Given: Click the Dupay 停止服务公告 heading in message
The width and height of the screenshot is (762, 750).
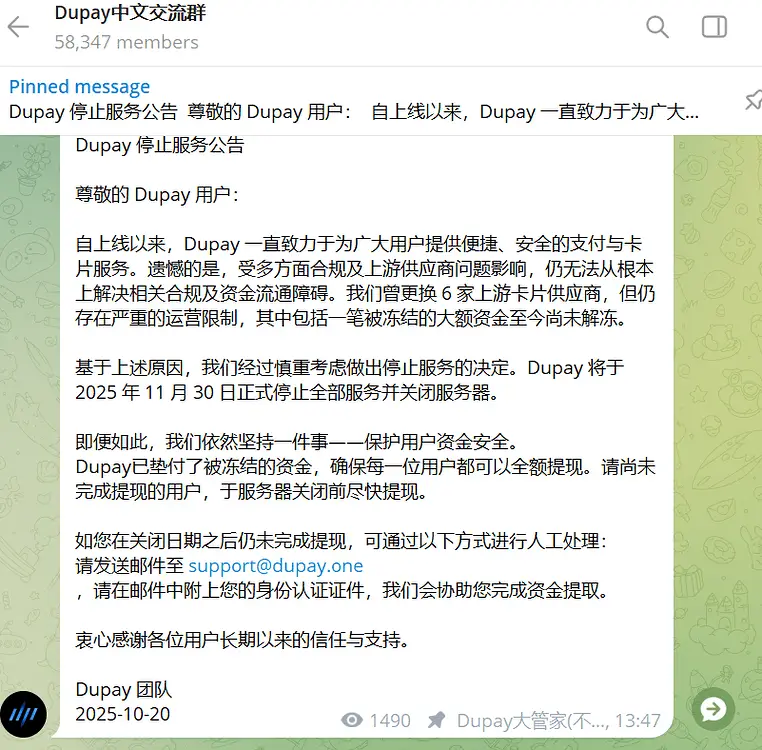Looking at the screenshot, I should point(160,145).
